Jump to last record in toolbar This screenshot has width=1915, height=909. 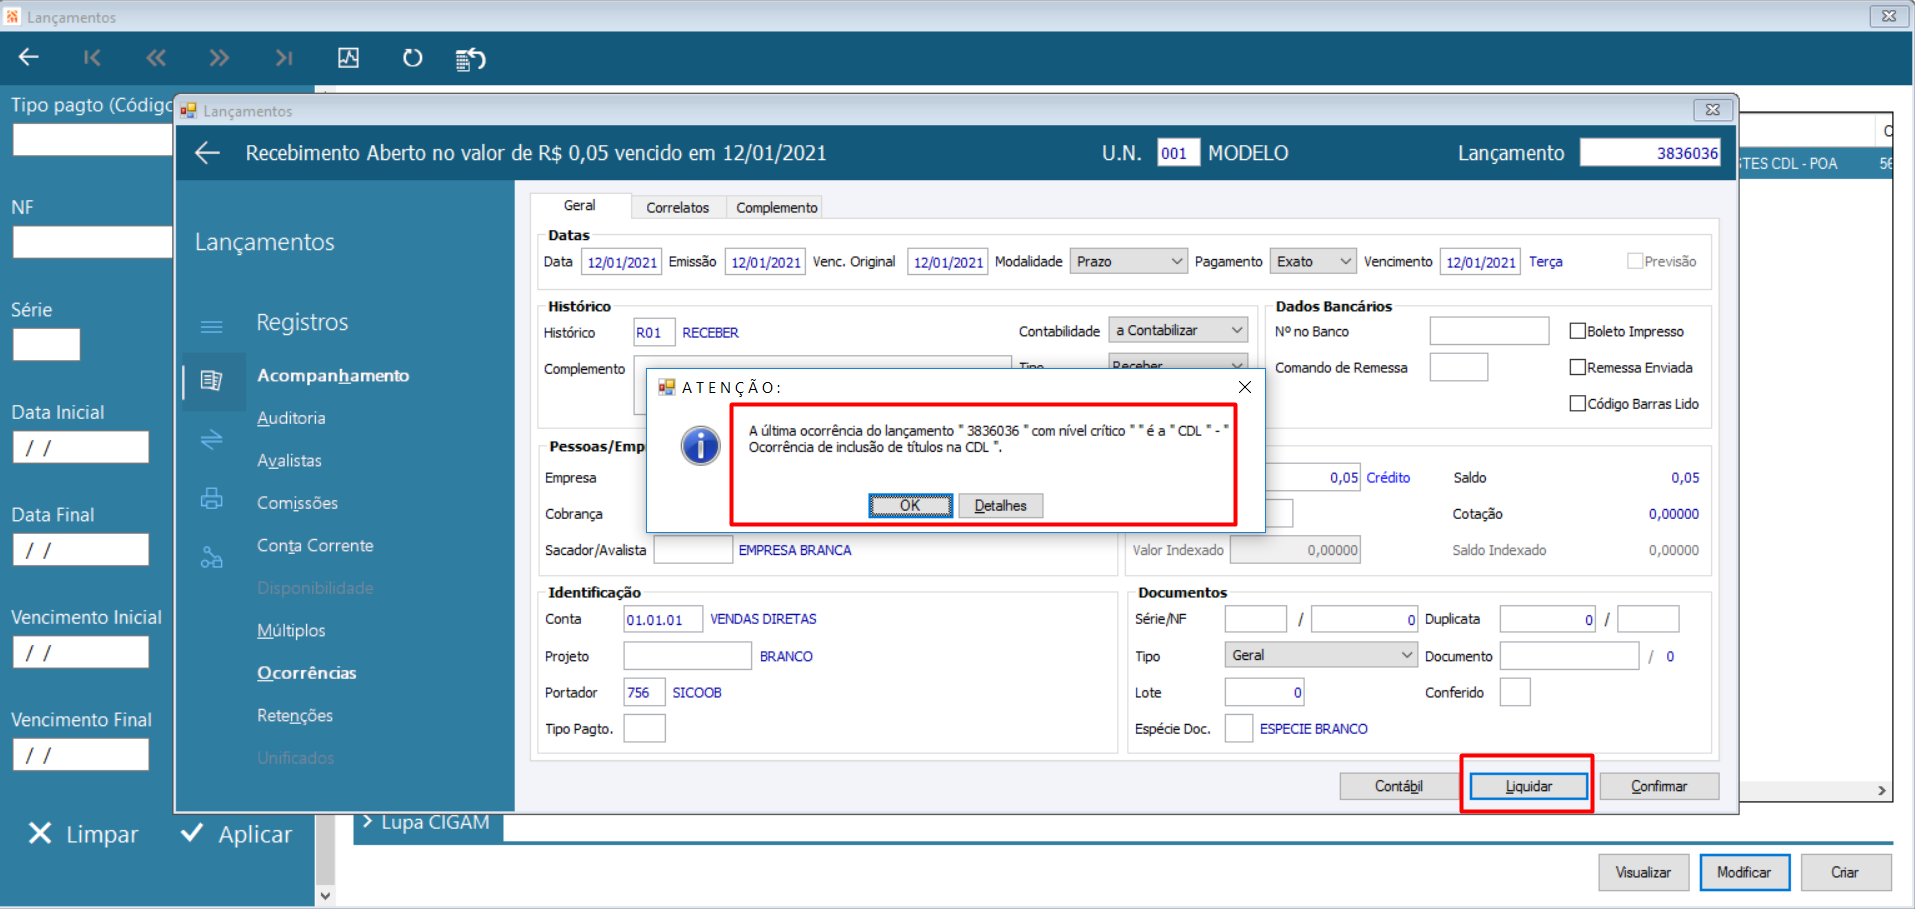click(284, 58)
